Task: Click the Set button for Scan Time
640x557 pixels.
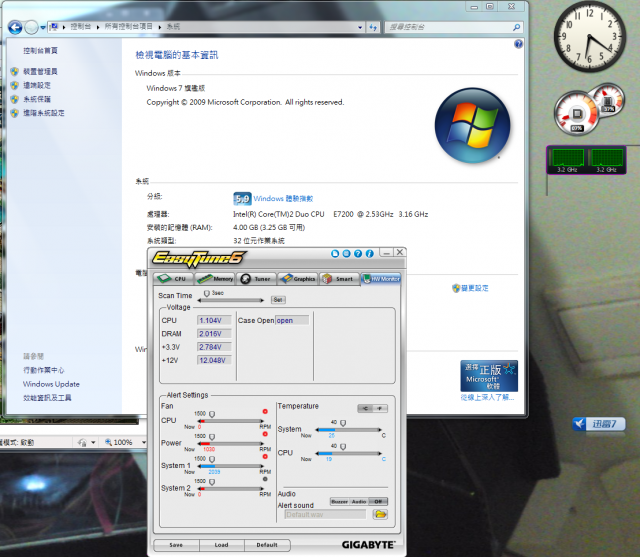Action: tap(278, 300)
